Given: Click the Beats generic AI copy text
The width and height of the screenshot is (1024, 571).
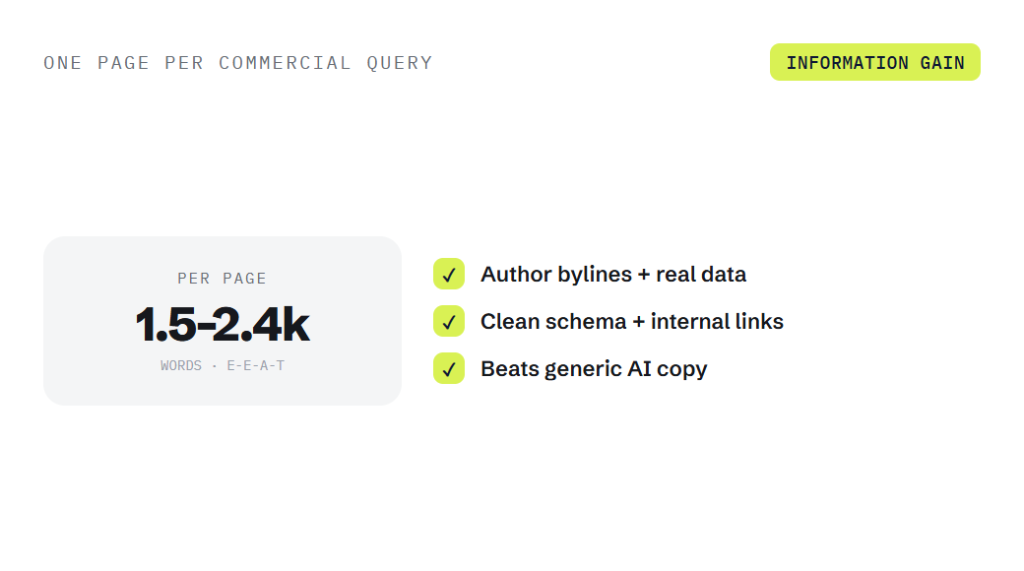Looking at the screenshot, I should [x=594, y=369].
